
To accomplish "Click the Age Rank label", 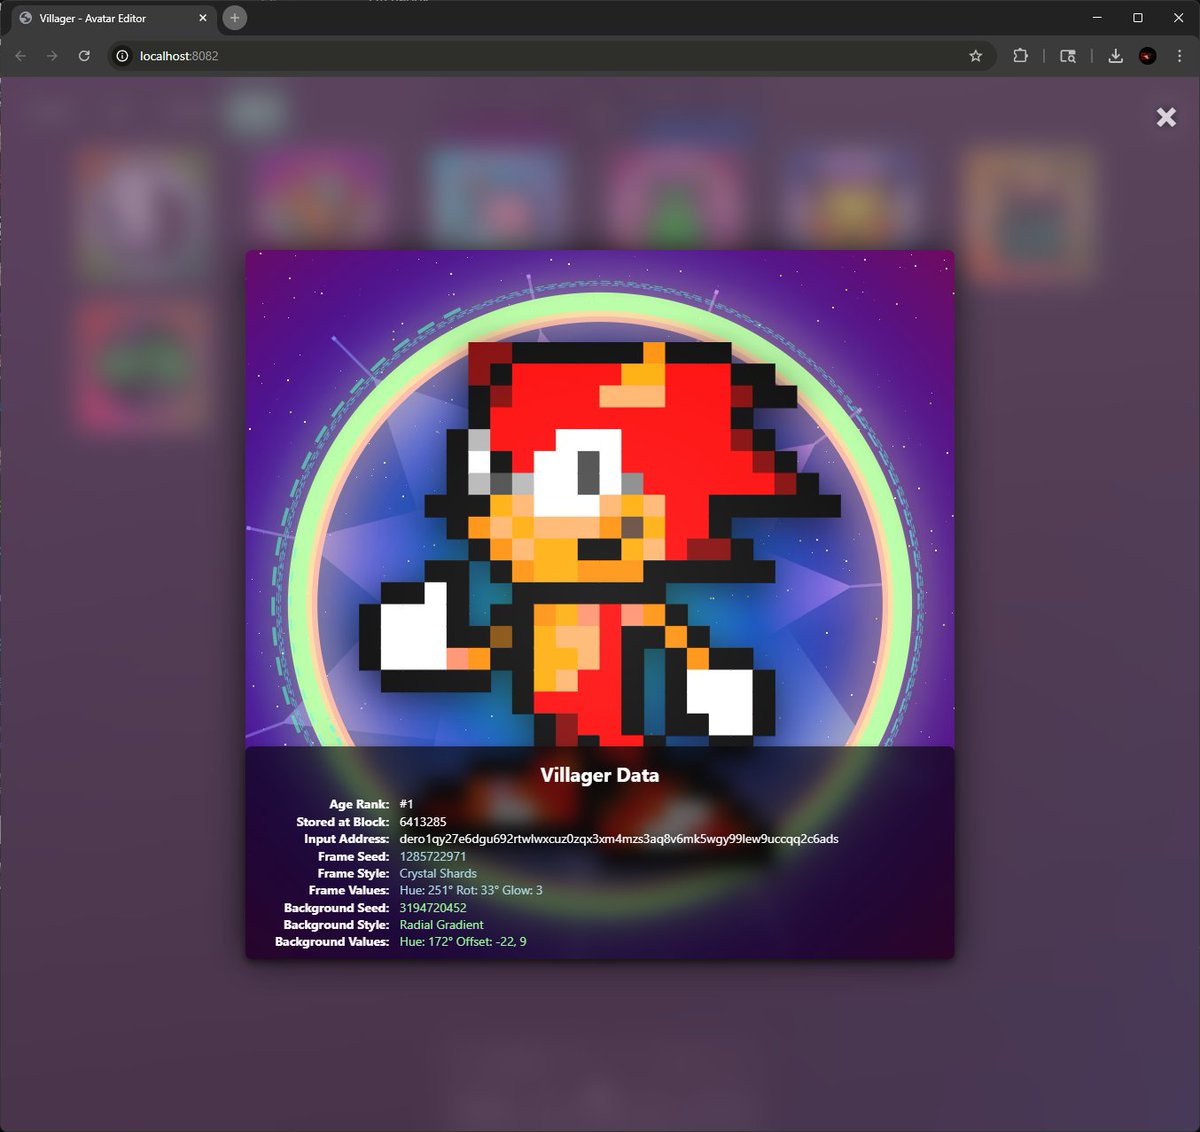I will coord(359,804).
